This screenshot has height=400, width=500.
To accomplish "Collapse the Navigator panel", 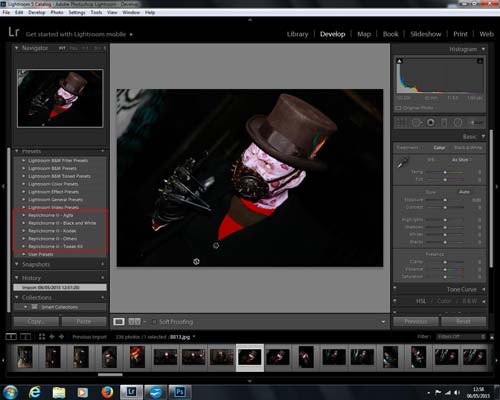I will [x=17, y=48].
